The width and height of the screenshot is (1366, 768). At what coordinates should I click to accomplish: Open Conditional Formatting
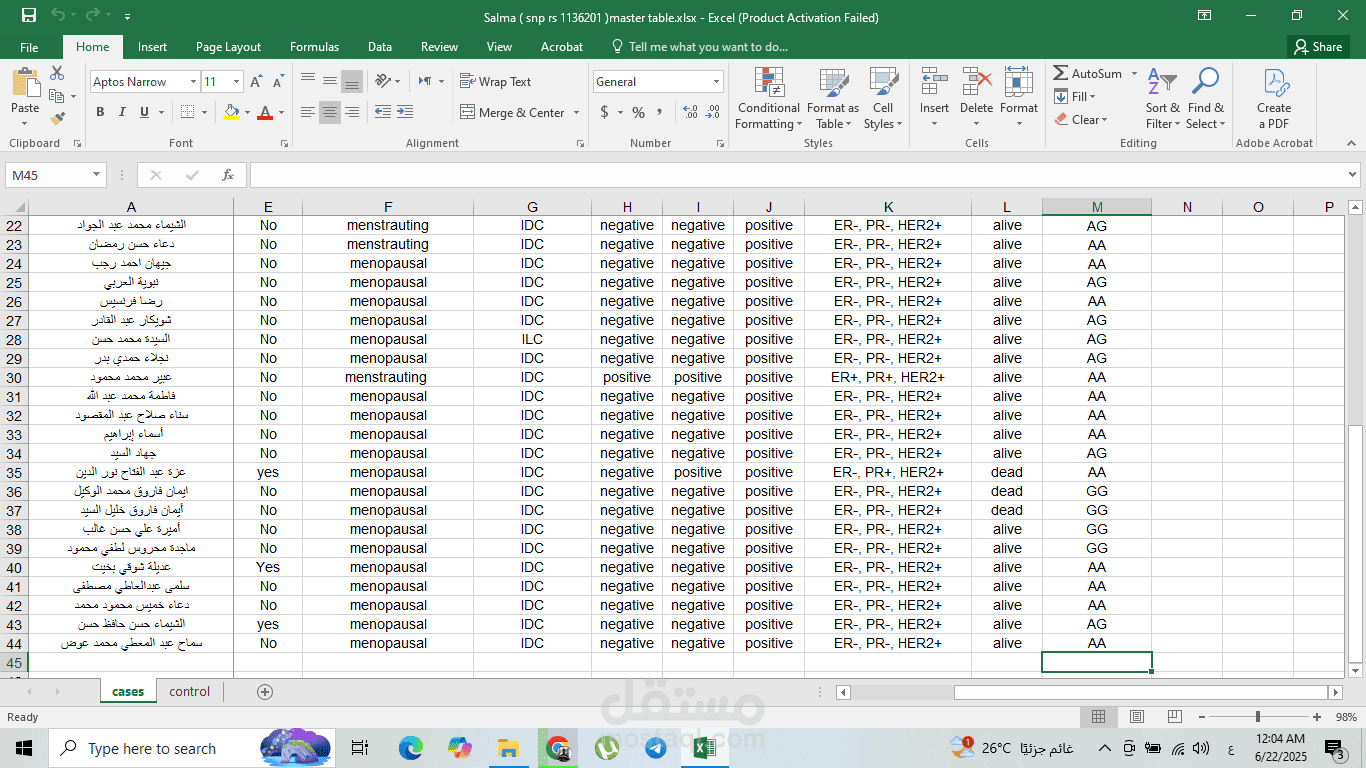768,99
